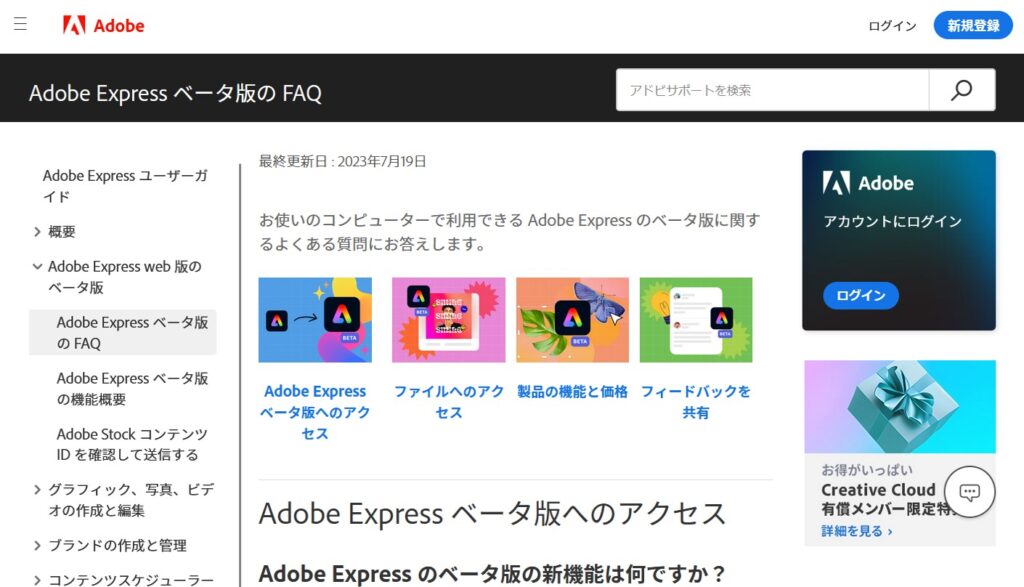The height and width of the screenshot is (587, 1024).
Task: Open the chat support bubble icon
Action: click(970, 492)
